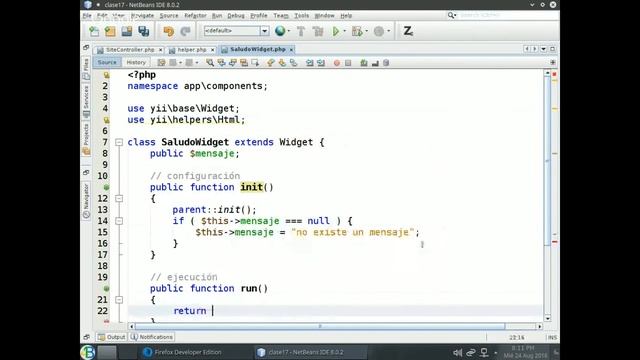The width and height of the screenshot is (640, 360).
Task: Click the Debug Project icon
Action: click(357, 31)
